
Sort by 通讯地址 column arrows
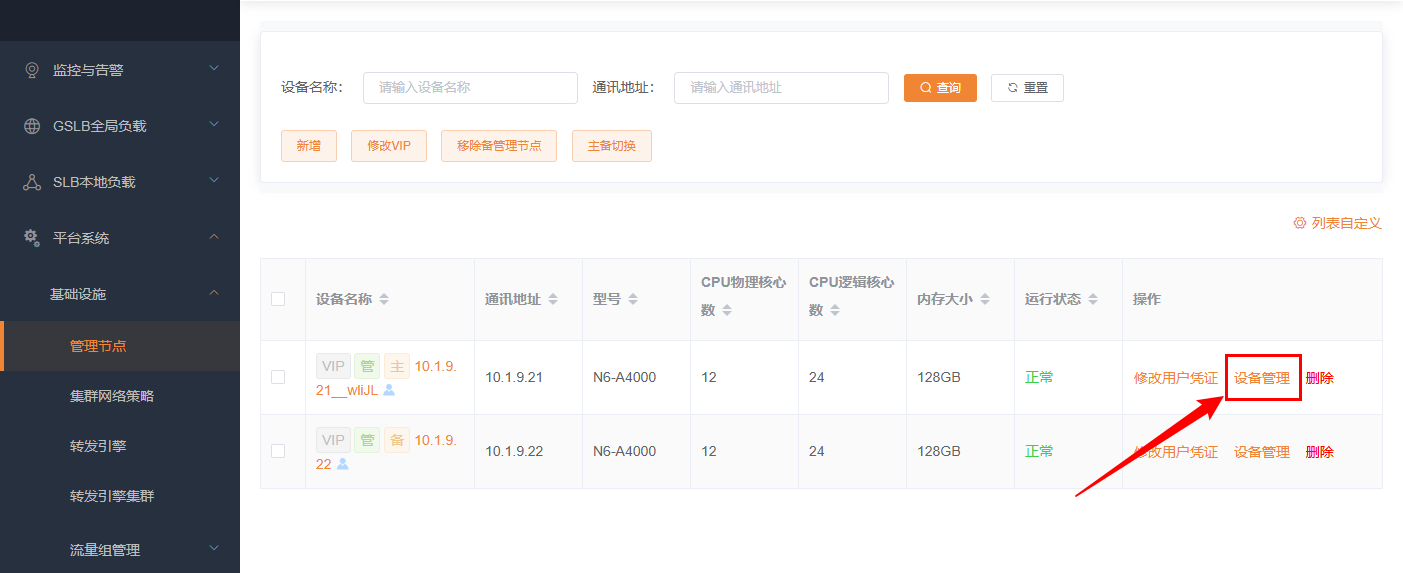(x=553, y=300)
